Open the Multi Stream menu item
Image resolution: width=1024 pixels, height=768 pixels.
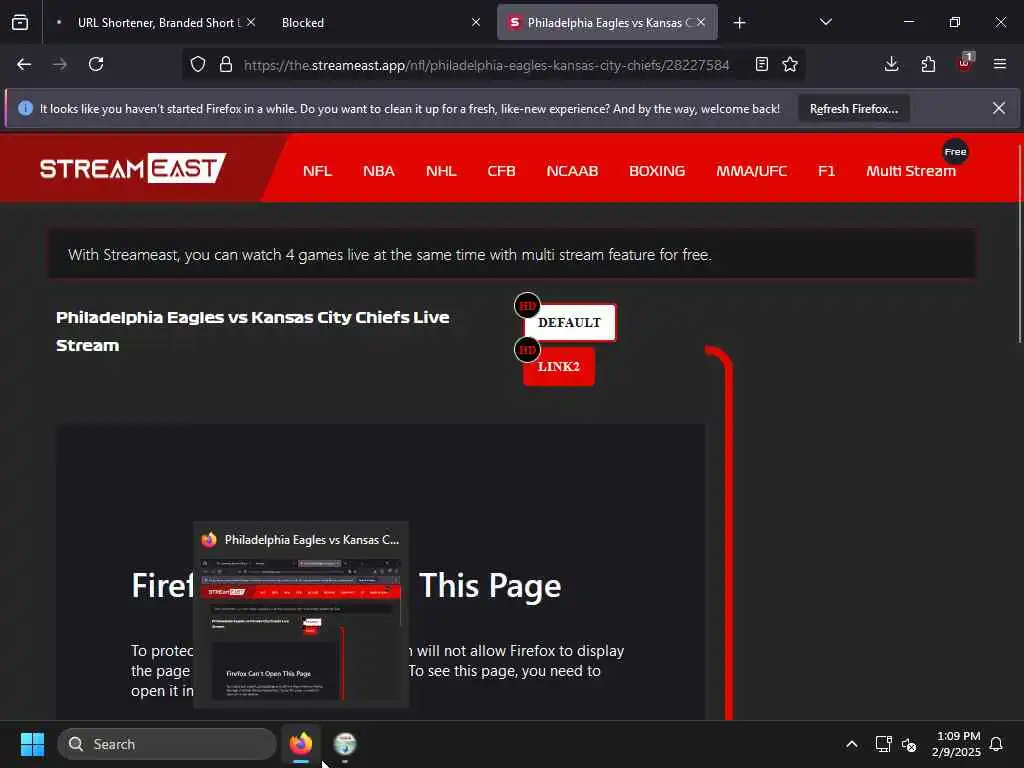(x=911, y=171)
